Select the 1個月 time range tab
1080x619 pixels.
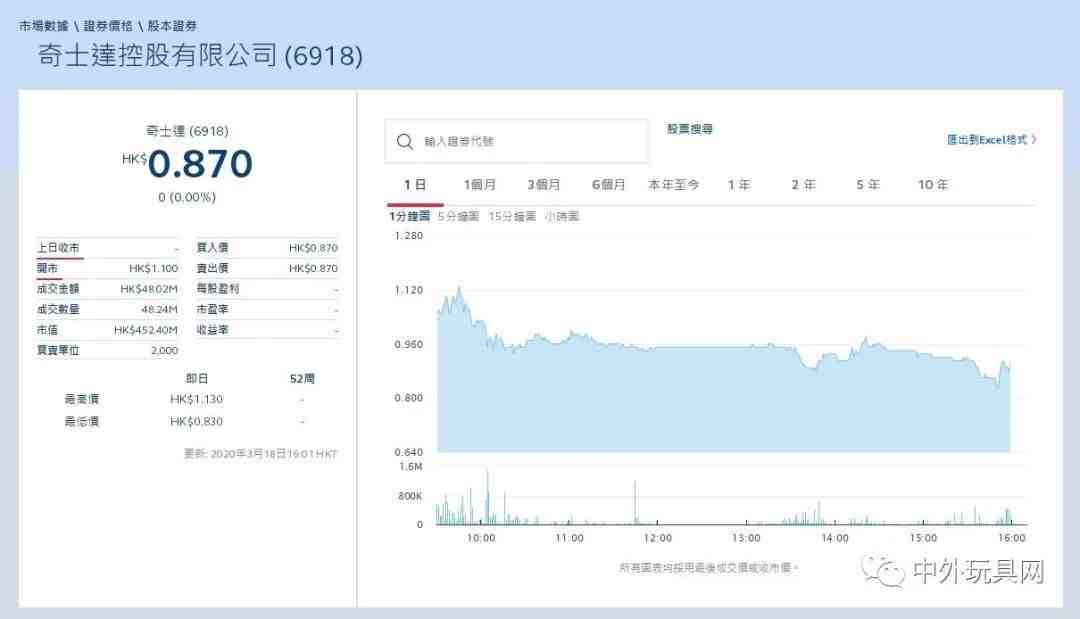point(480,185)
